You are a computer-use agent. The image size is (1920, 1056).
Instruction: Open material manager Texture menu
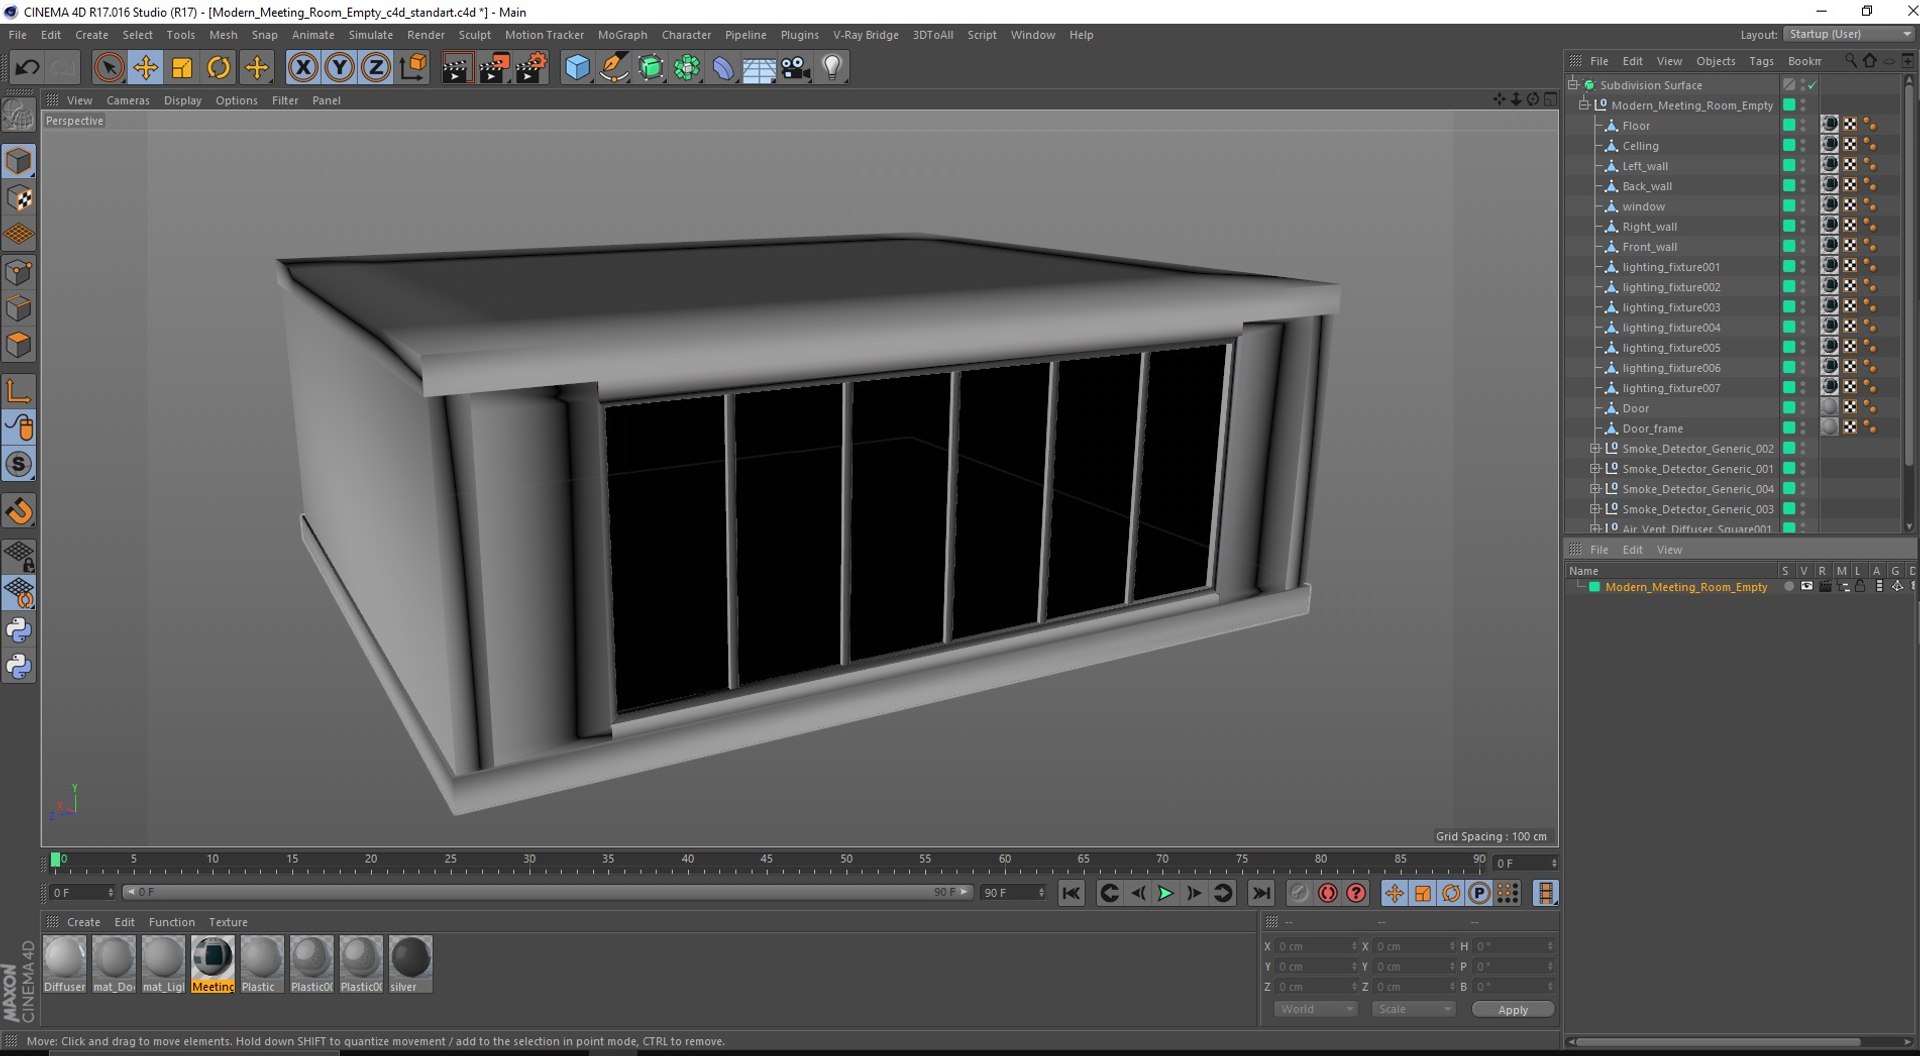pyautogui.click(x=228, y=922)
